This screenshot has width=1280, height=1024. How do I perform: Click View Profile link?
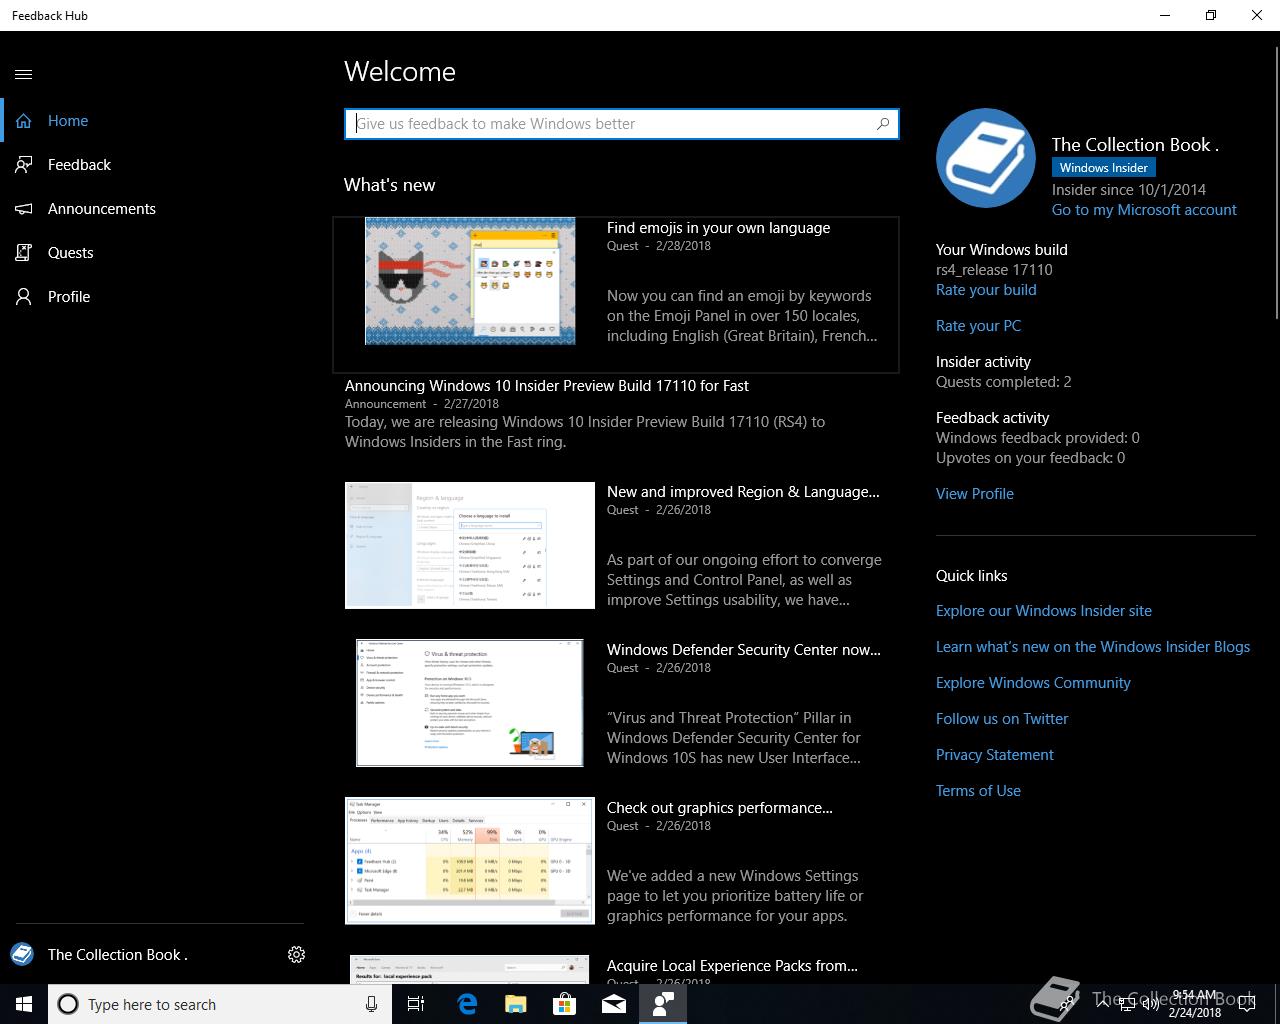(975, 494)
